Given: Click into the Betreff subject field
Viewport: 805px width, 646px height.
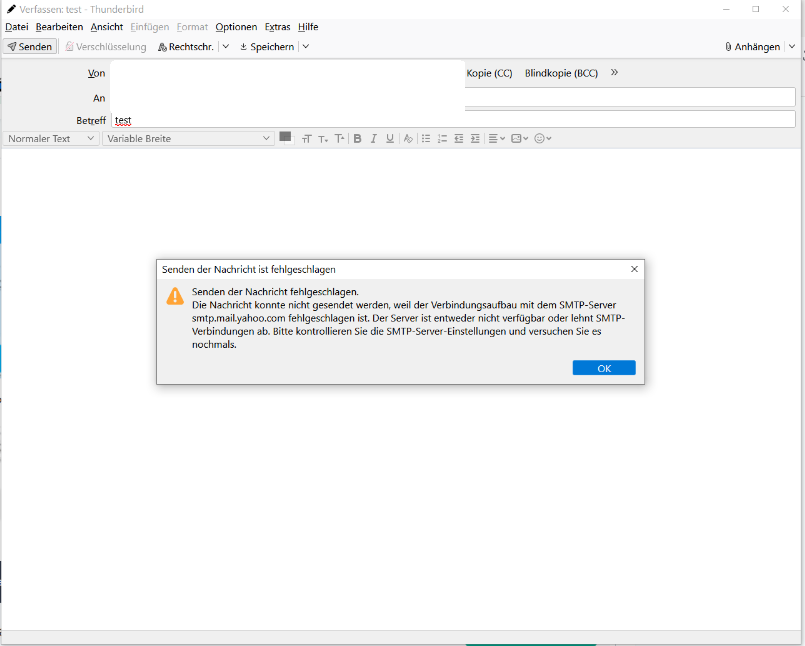Looking at the screenshot, I should [x=453, y=120].
